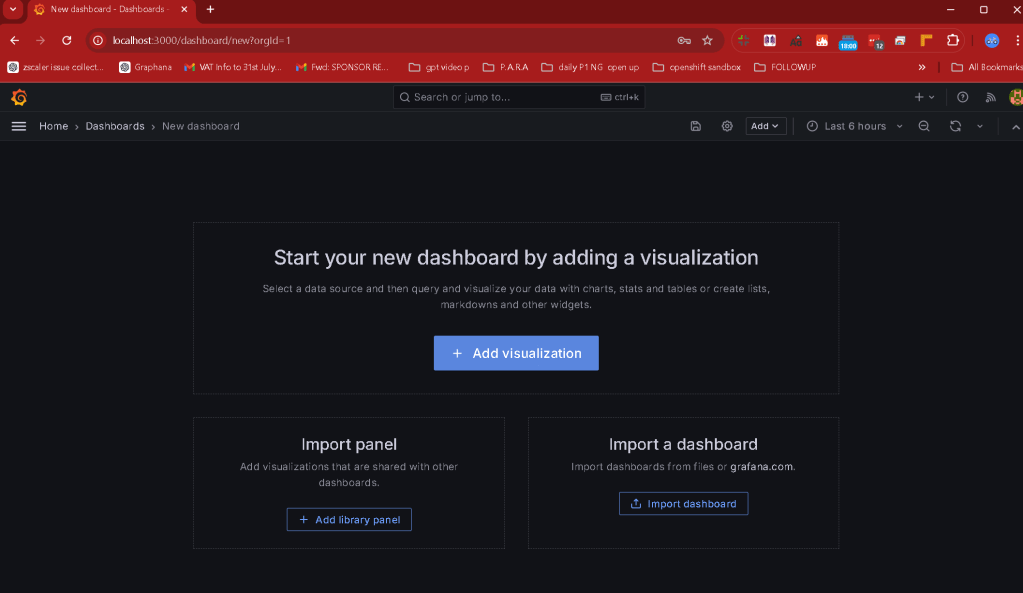This screenshot has width=1023, height=593.
Task: Go back with the browser back arrow
Action: click(x=14, y=40)
